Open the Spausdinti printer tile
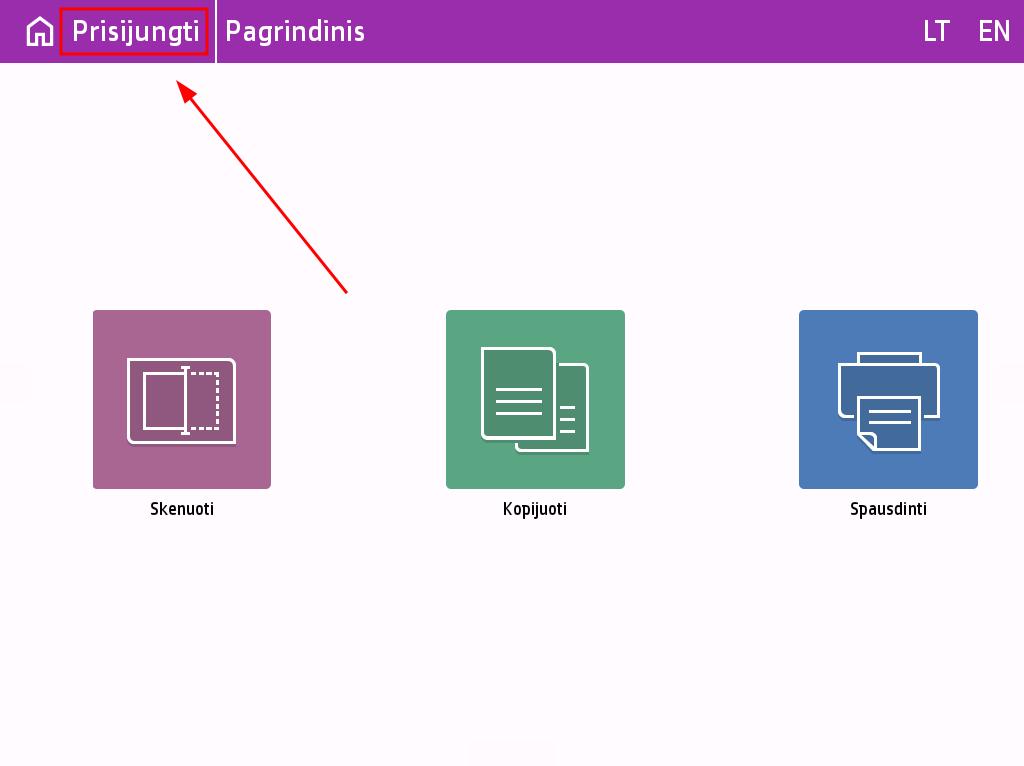This screenshot has height=766, width=1024. [888, 399]
